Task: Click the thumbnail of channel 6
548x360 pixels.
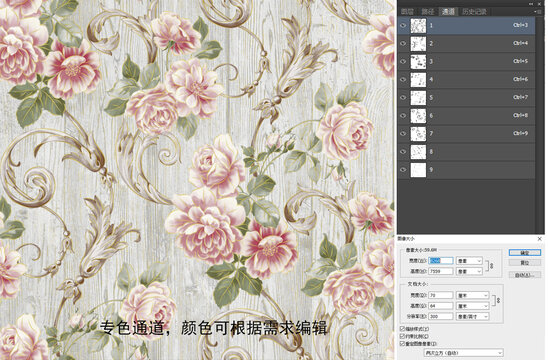Action: (418, 116)
